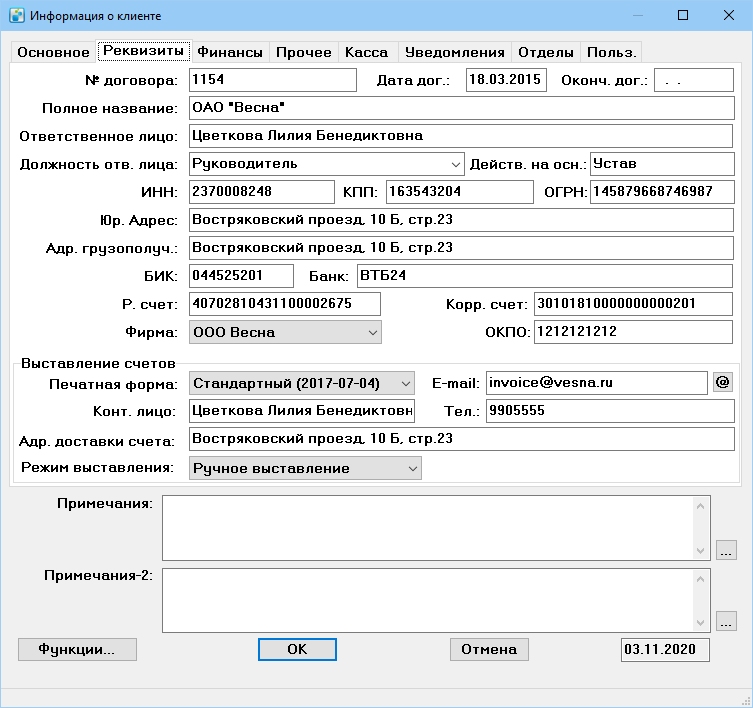The width and height of the screenshot is (753, 708).
Task: Open the Режим выставления dropdown
Action: [x=305, y=468]
